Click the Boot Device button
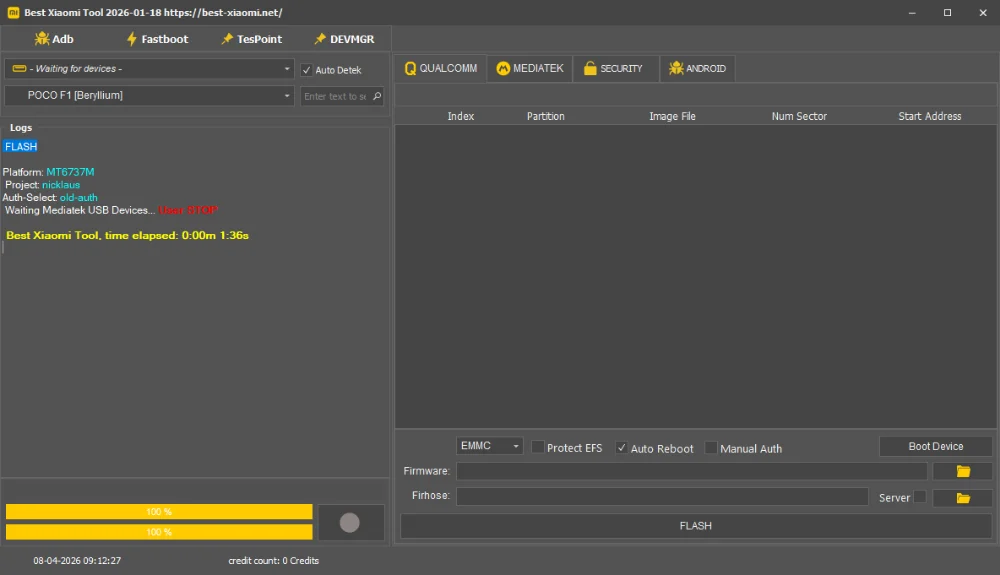1000x575 pixels. click(935, 447)
